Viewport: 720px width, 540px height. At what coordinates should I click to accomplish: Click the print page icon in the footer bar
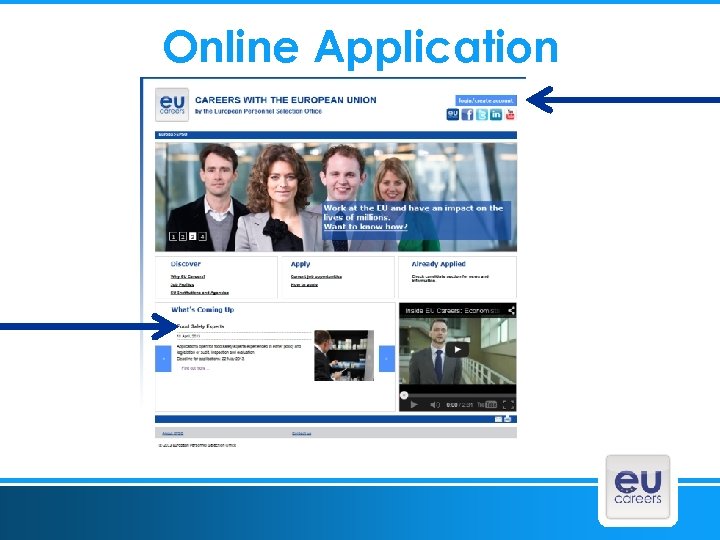pos(508,419)
